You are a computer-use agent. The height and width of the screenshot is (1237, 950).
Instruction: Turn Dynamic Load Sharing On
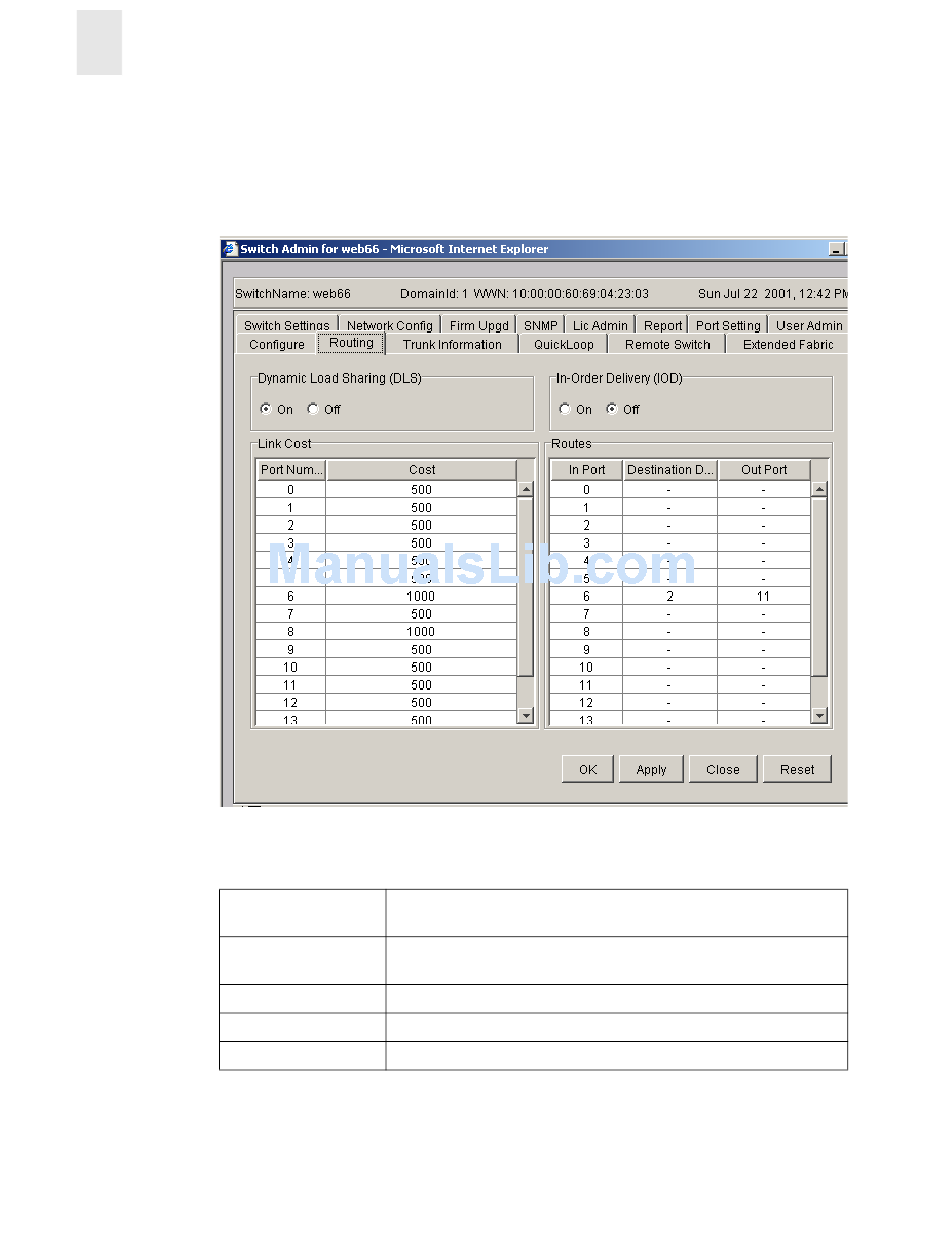(266, 409)
